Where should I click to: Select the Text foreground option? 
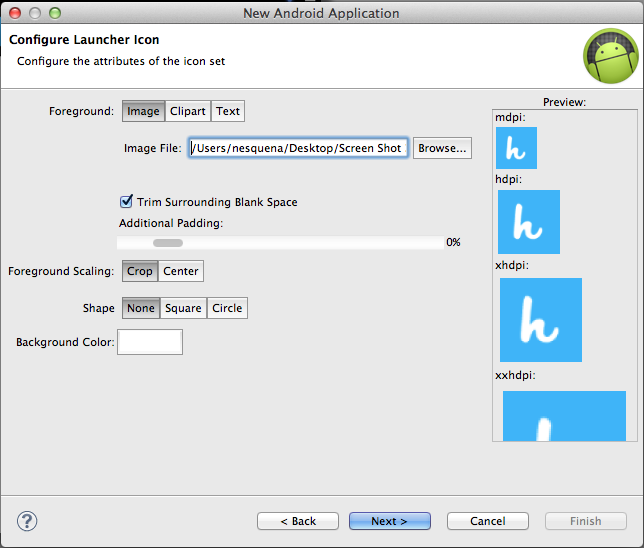(228, 111)
